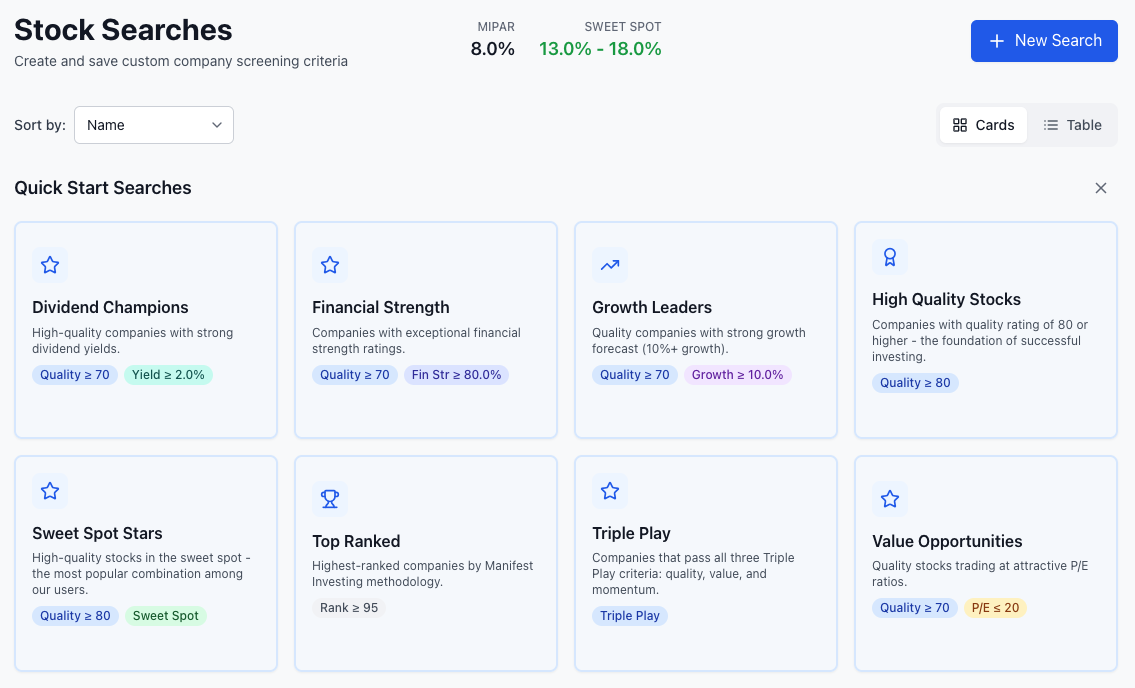Click the Sweet Spot Stars star icon
Viewport: 1135px width, 688px height.
click(x=50, y=491)
